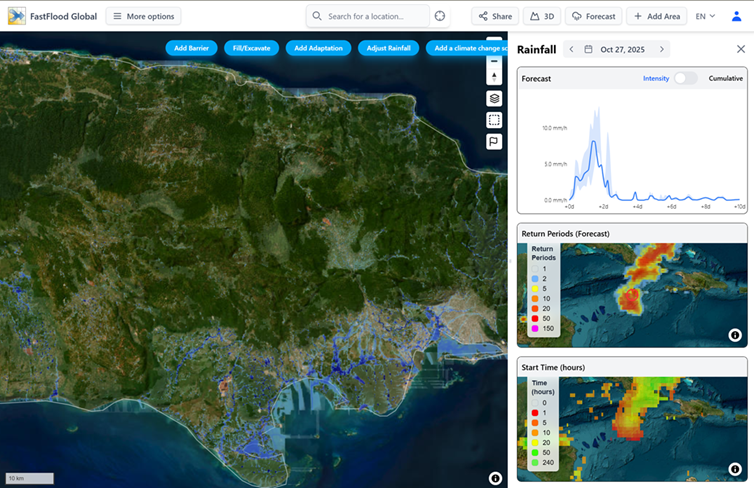Toggle Intensity/Cumulative forecast switch

685,78
